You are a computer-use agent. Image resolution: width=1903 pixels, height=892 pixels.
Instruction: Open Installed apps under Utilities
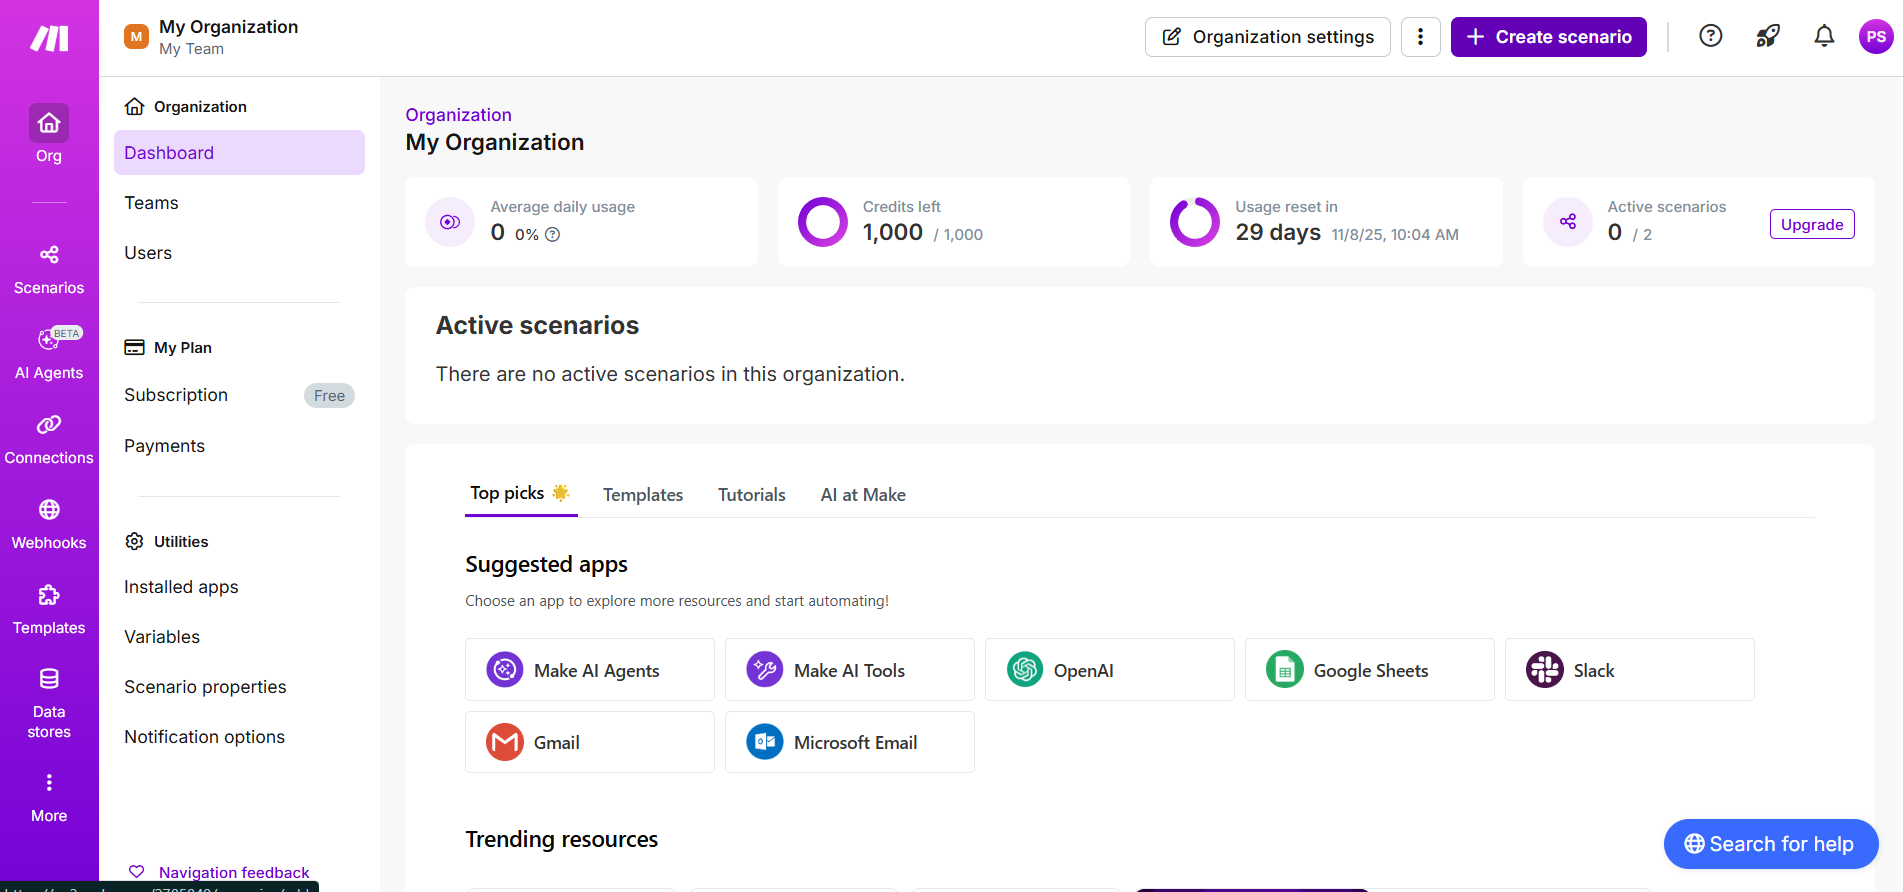click(239, 587)
